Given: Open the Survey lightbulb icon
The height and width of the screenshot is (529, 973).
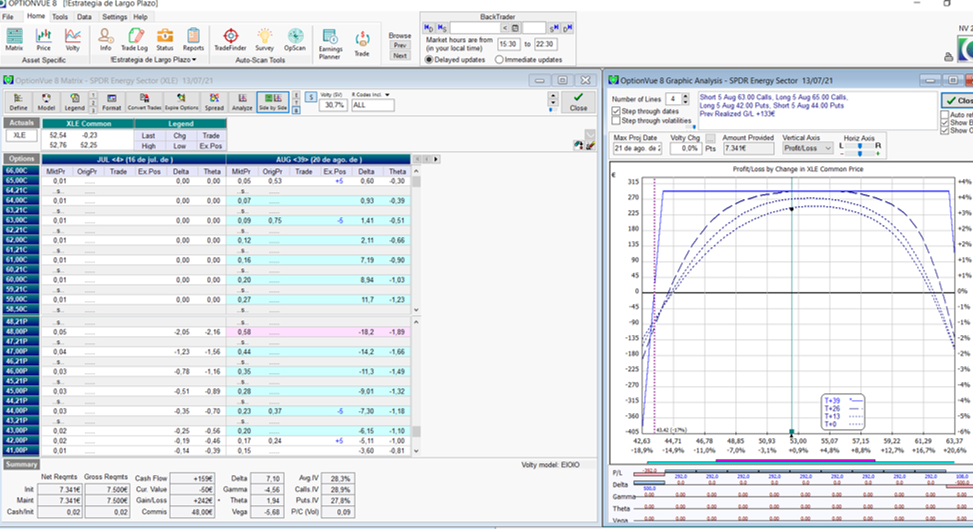Looking at the screenshot, I should pyautogui.click(x=265, y=40).
